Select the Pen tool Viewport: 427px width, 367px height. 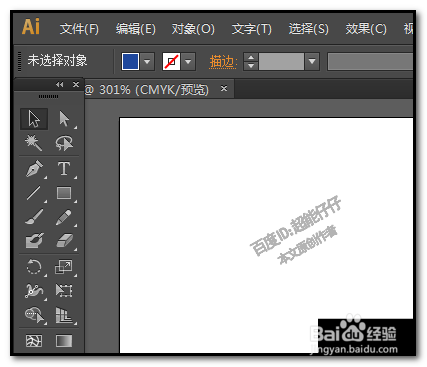(x=34, y=168)
